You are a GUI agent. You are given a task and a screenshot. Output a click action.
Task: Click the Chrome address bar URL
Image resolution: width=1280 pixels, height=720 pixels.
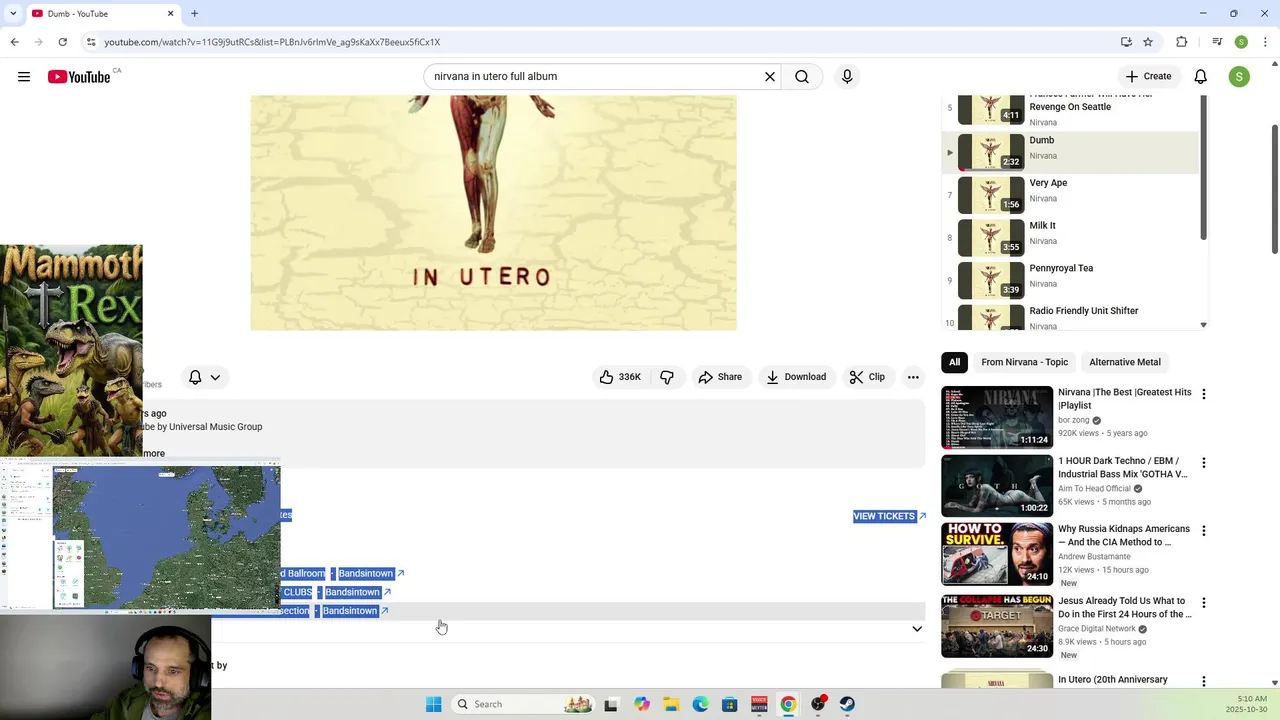point(272,42)
